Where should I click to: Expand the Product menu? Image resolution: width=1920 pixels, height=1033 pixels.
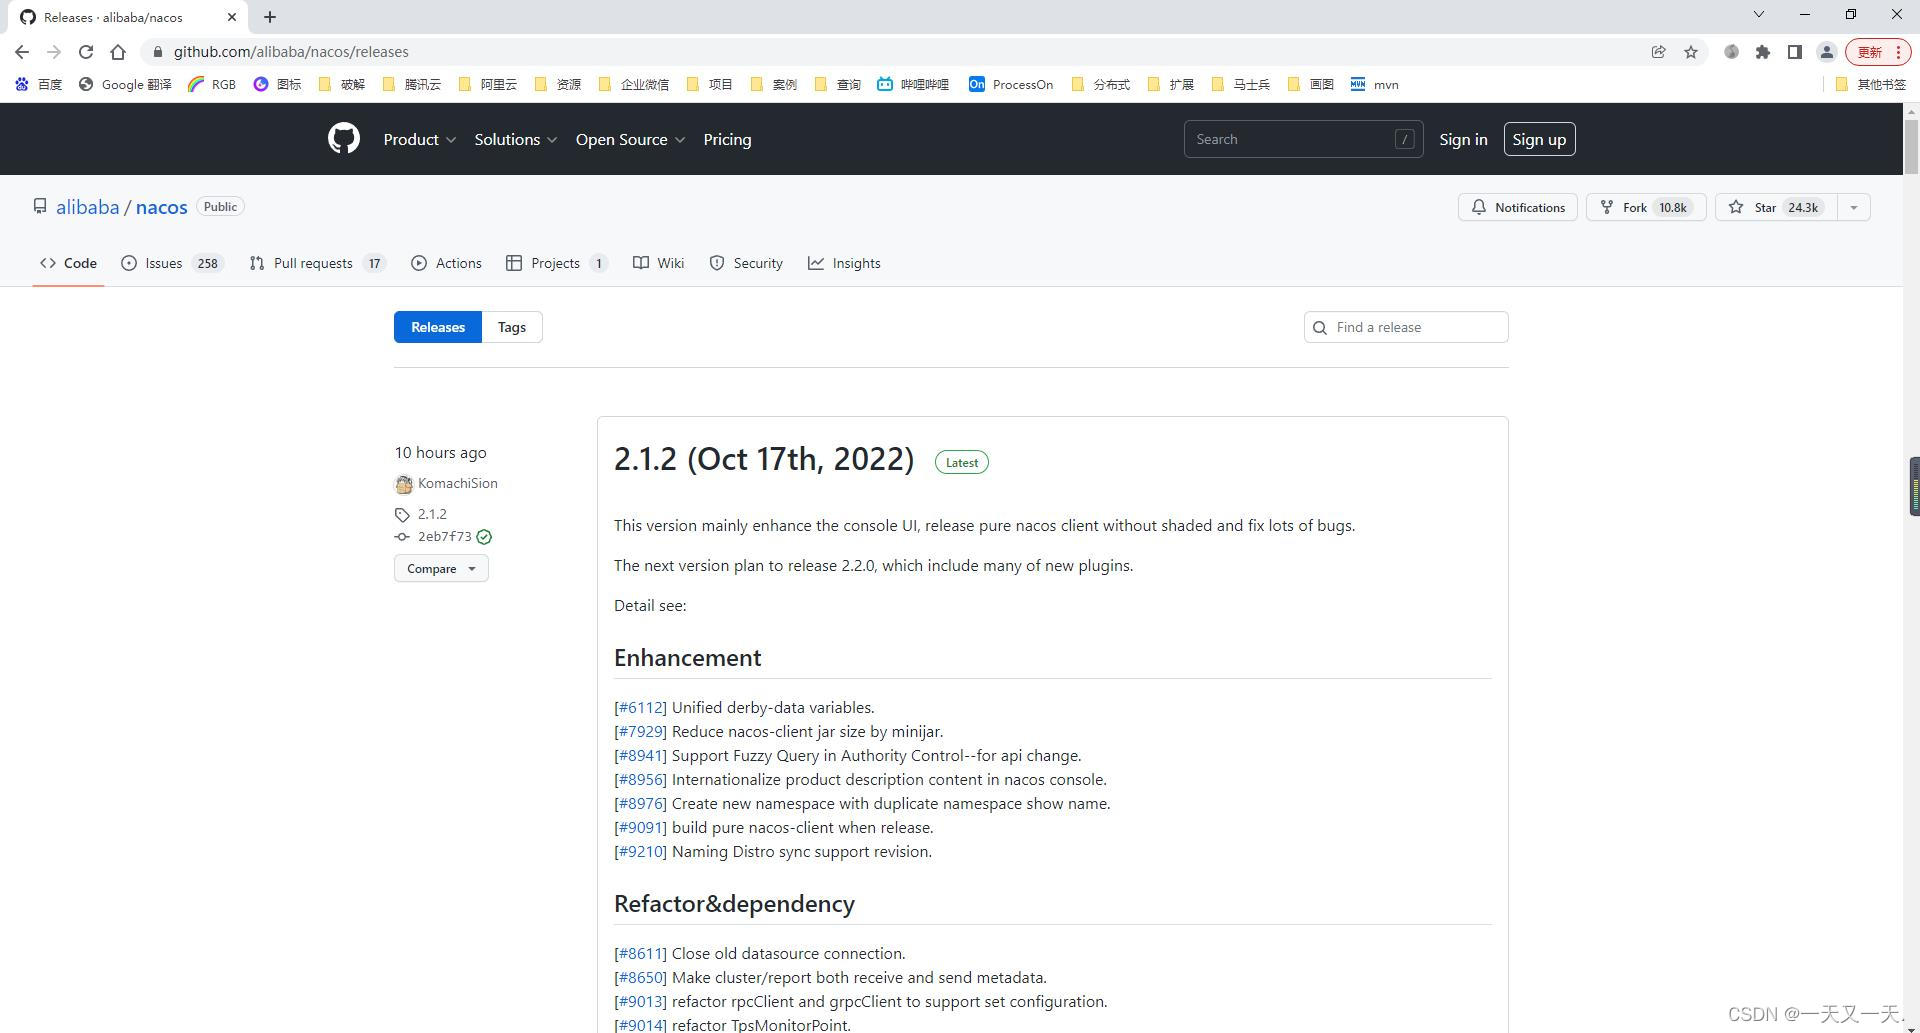tap(420, 139)
